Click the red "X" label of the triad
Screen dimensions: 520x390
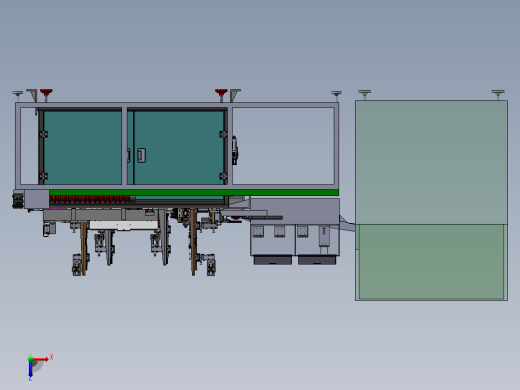click(51, 357)
